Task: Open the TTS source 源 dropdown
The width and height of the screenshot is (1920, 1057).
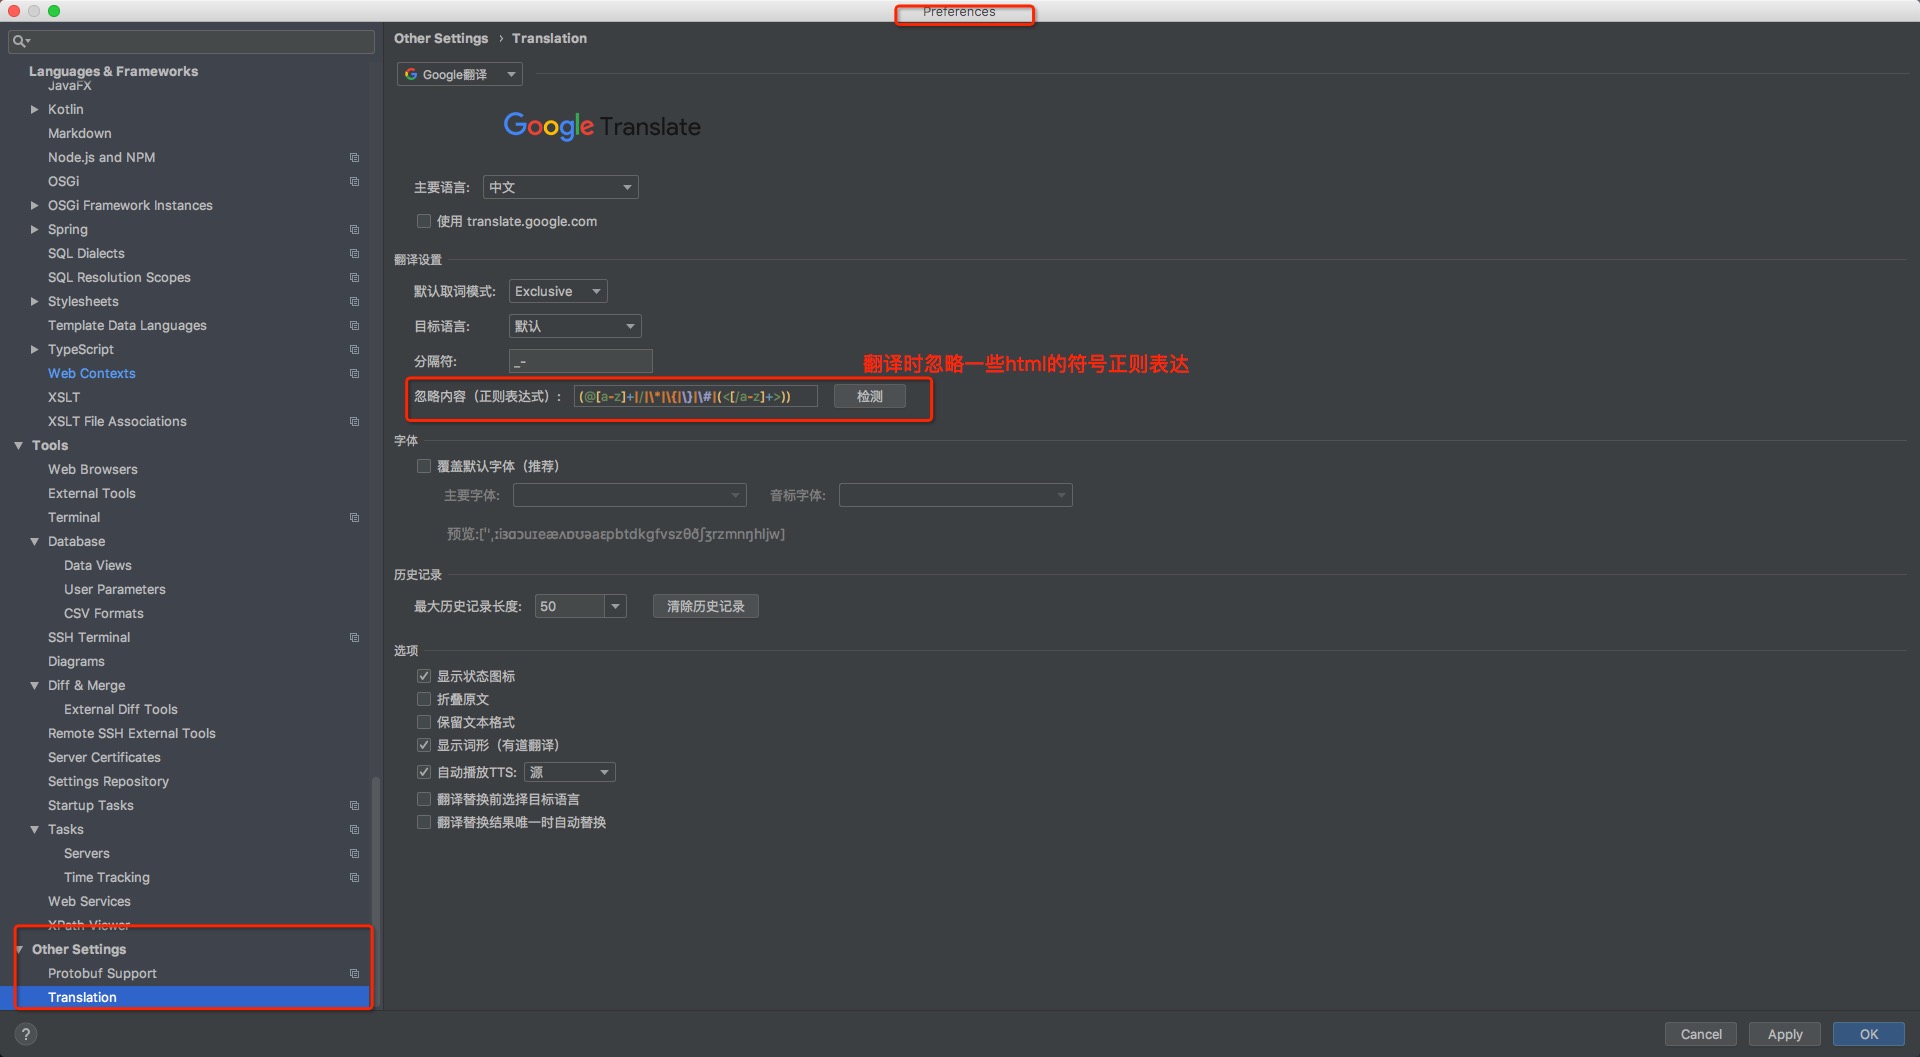Action: point(570,772)
